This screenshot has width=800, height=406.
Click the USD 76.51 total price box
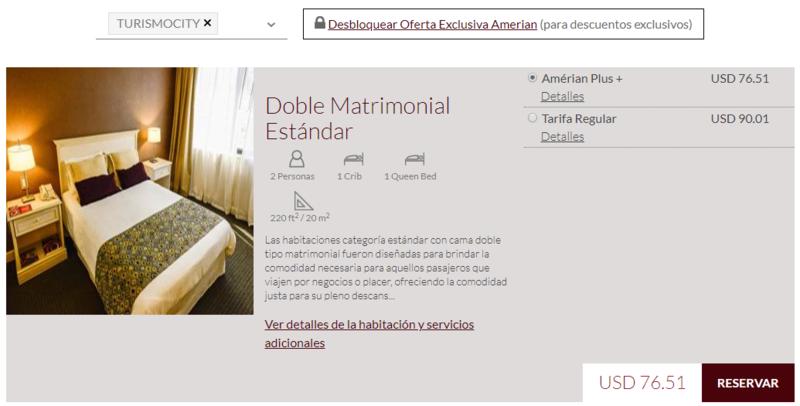coord(642,383)
